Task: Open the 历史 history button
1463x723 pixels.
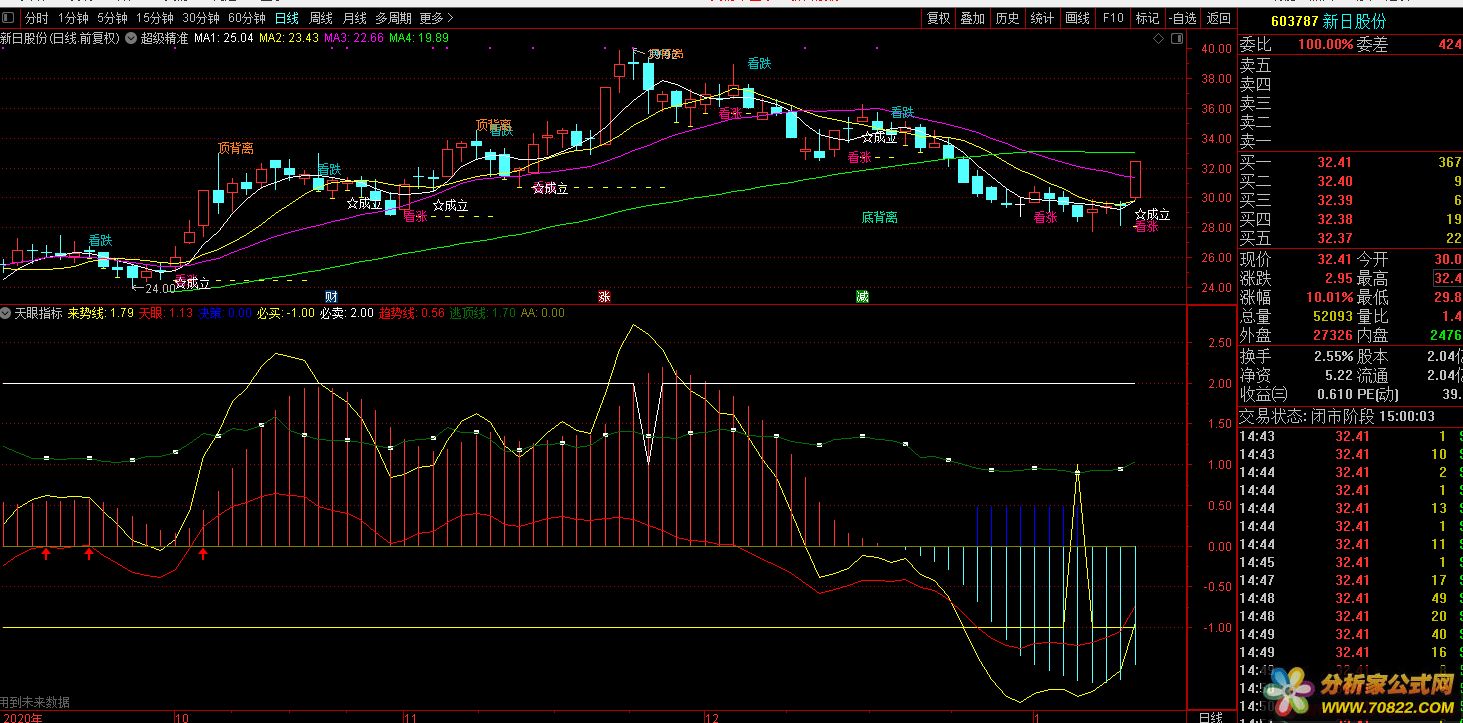Action: coord(1007,17)
